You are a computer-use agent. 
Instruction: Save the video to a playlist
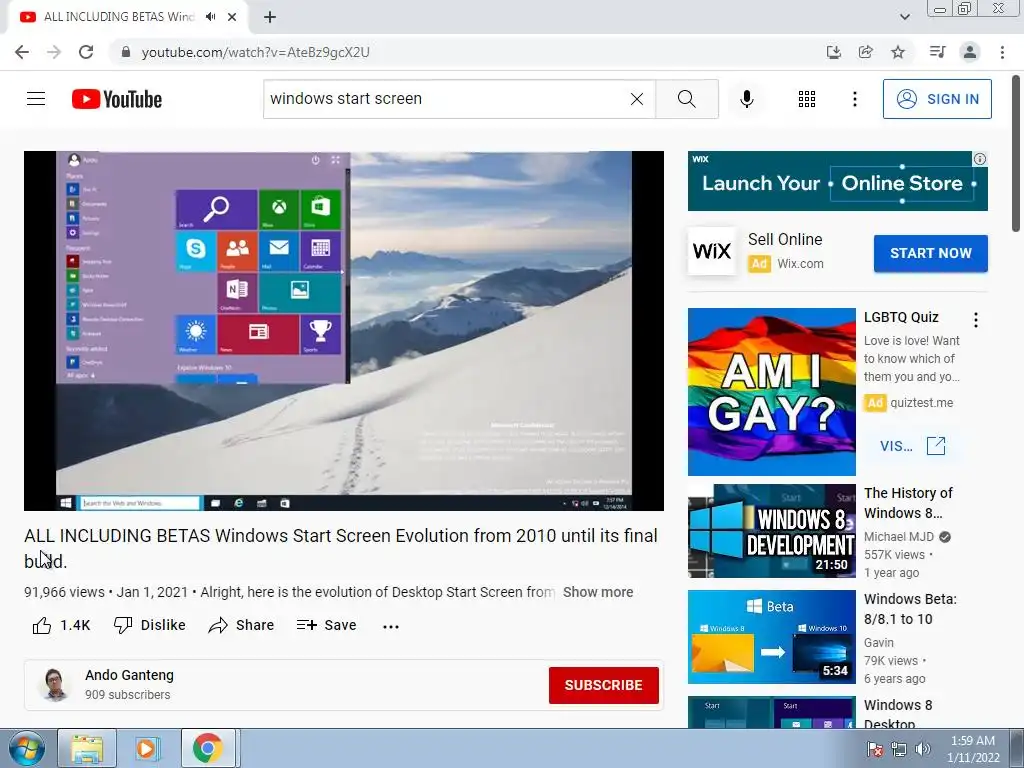click(326, 626)
